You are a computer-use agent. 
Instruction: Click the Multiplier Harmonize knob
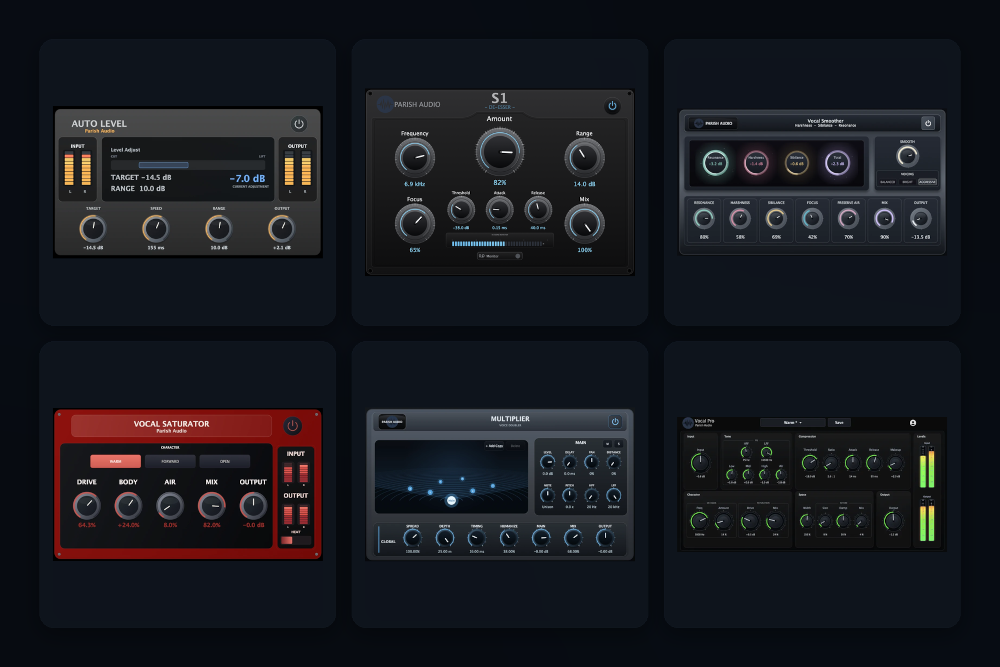click(509, 539)
